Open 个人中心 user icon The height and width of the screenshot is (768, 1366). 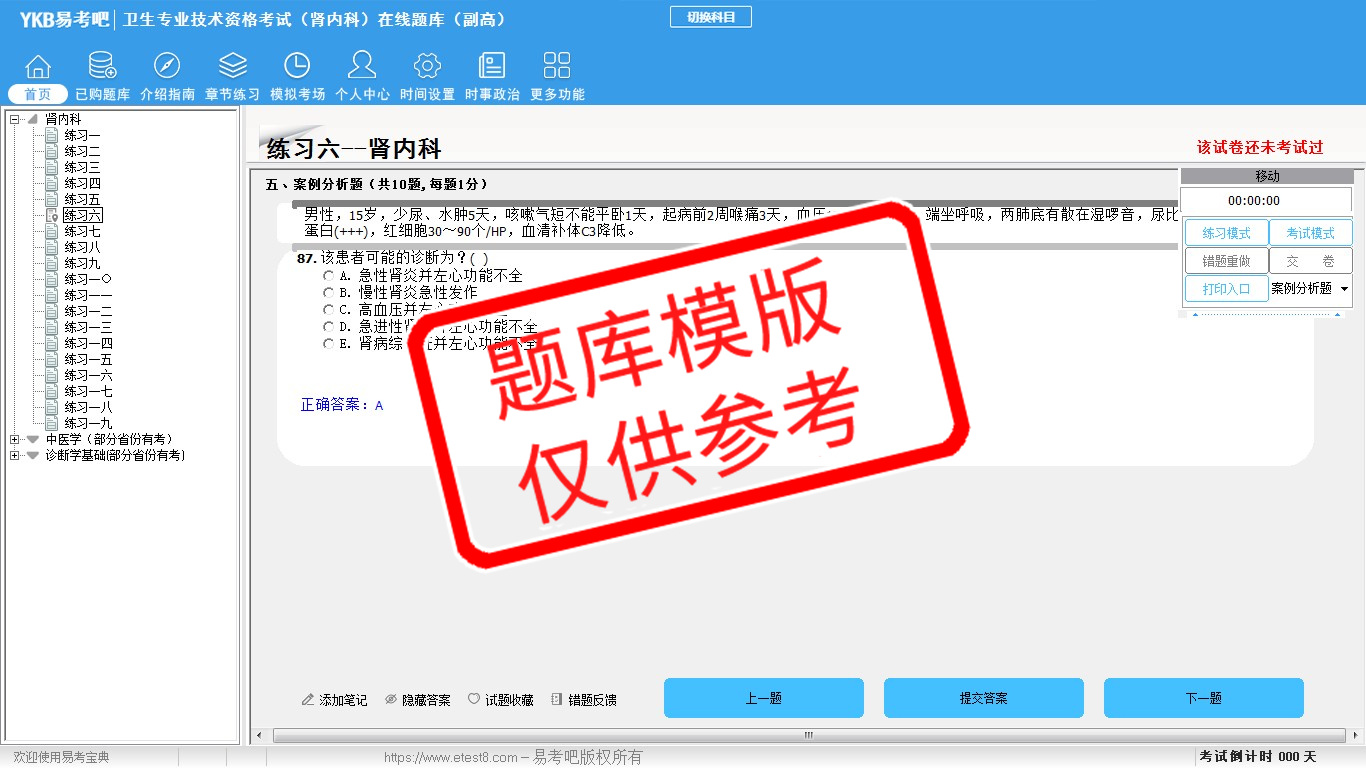point(362,67)
